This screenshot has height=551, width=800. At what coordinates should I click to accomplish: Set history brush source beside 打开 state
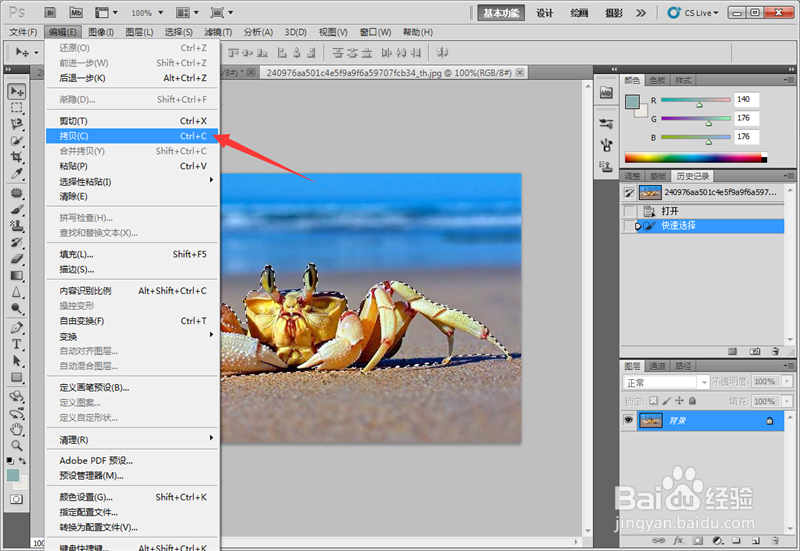coord(630,211)
